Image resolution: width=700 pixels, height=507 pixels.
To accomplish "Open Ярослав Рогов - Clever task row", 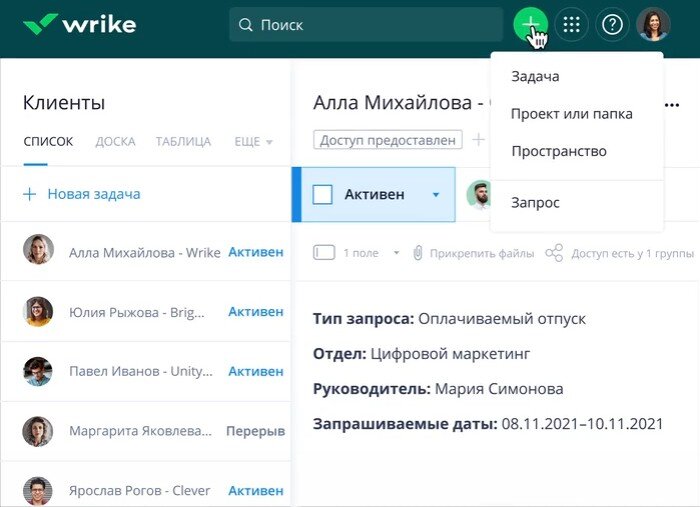I will tap(146, 485).
